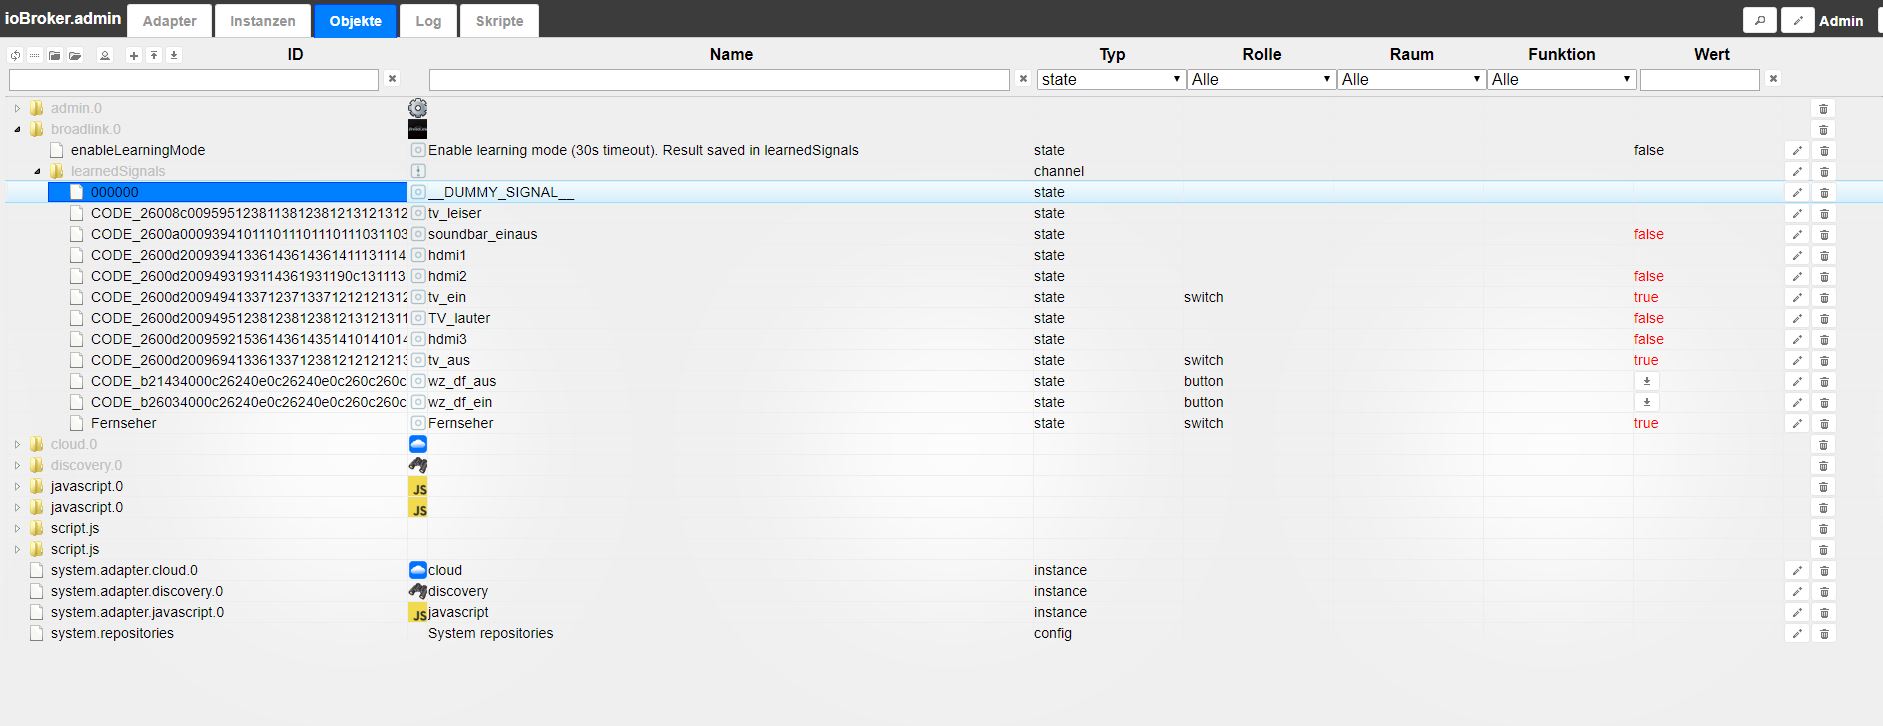Expand all nodes with the open-folder icon
Image resolution: width=1883 pixels, height=726 pixels.
pyautogui.click(x=75, y=55)
